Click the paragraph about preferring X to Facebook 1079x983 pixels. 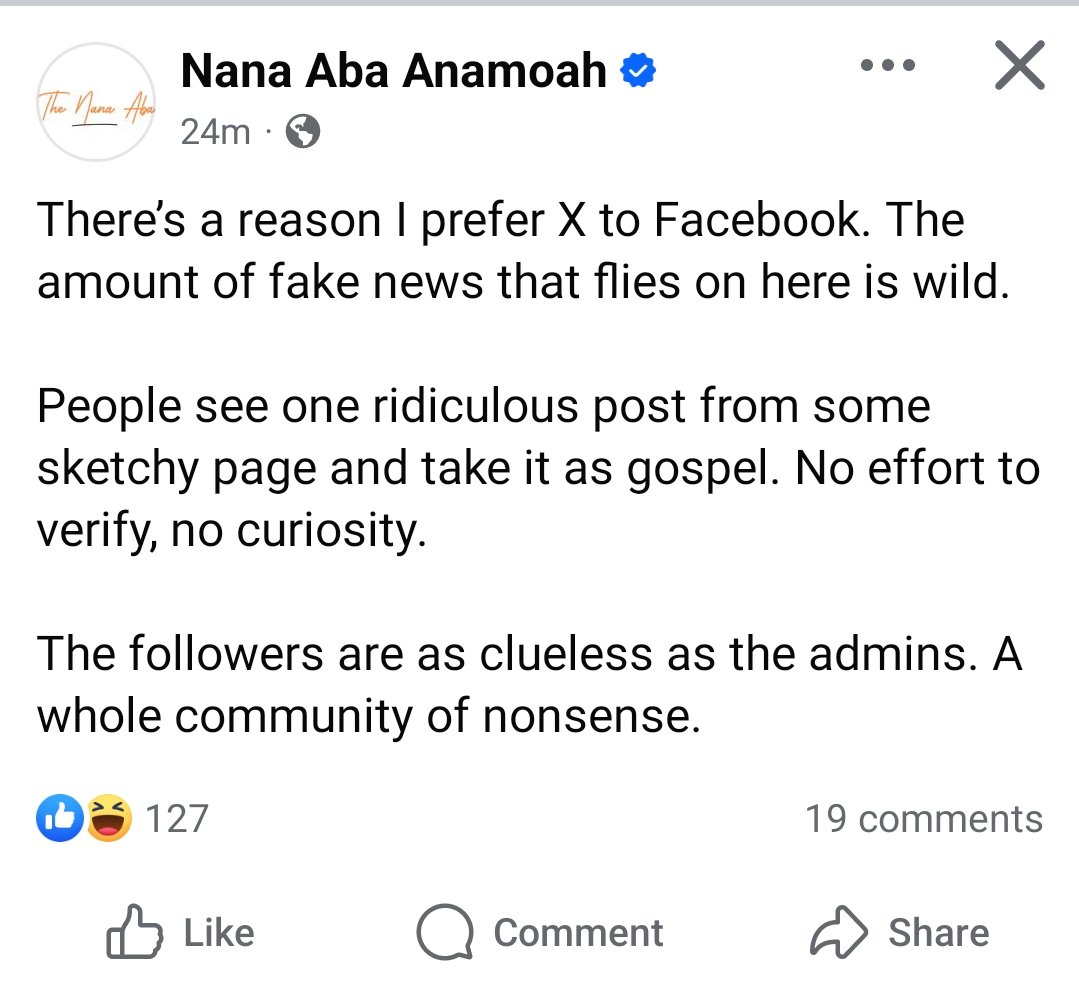pyautogui.click(x=500, y=251)
